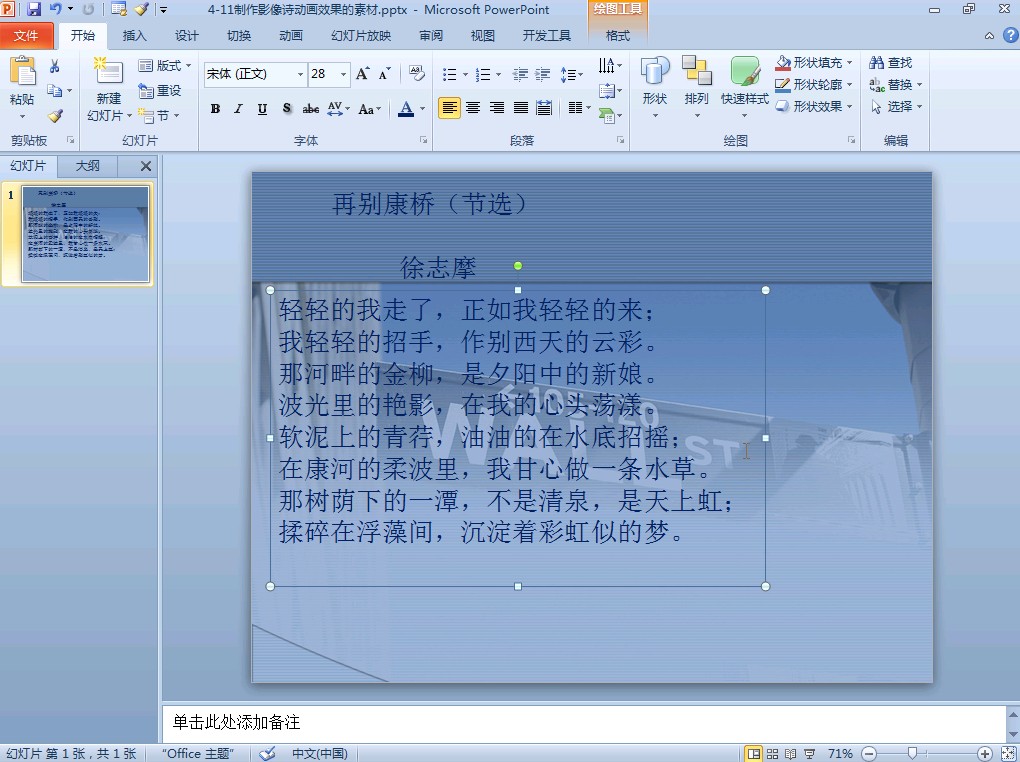Click the 查找 find button
Image resolution: width=1020 pixels, height=762 pixels.
[890, 63]
